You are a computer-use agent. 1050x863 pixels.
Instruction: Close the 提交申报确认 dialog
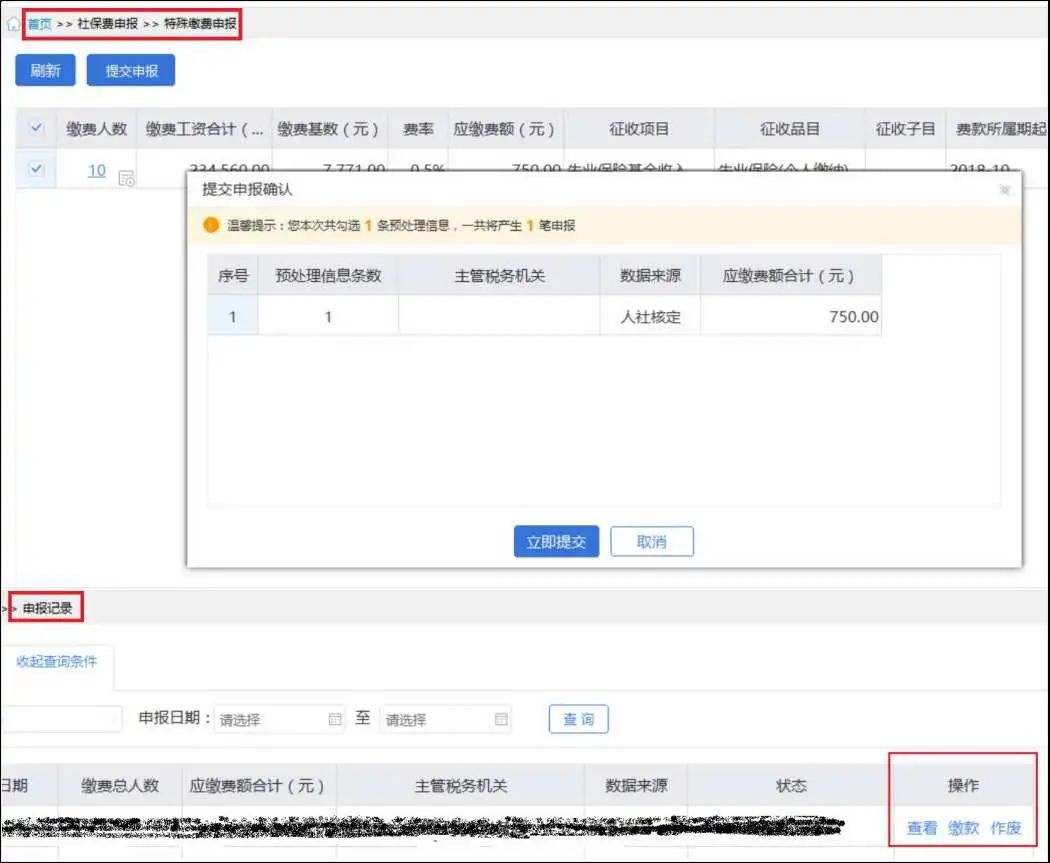click(x=1004, y=190)
